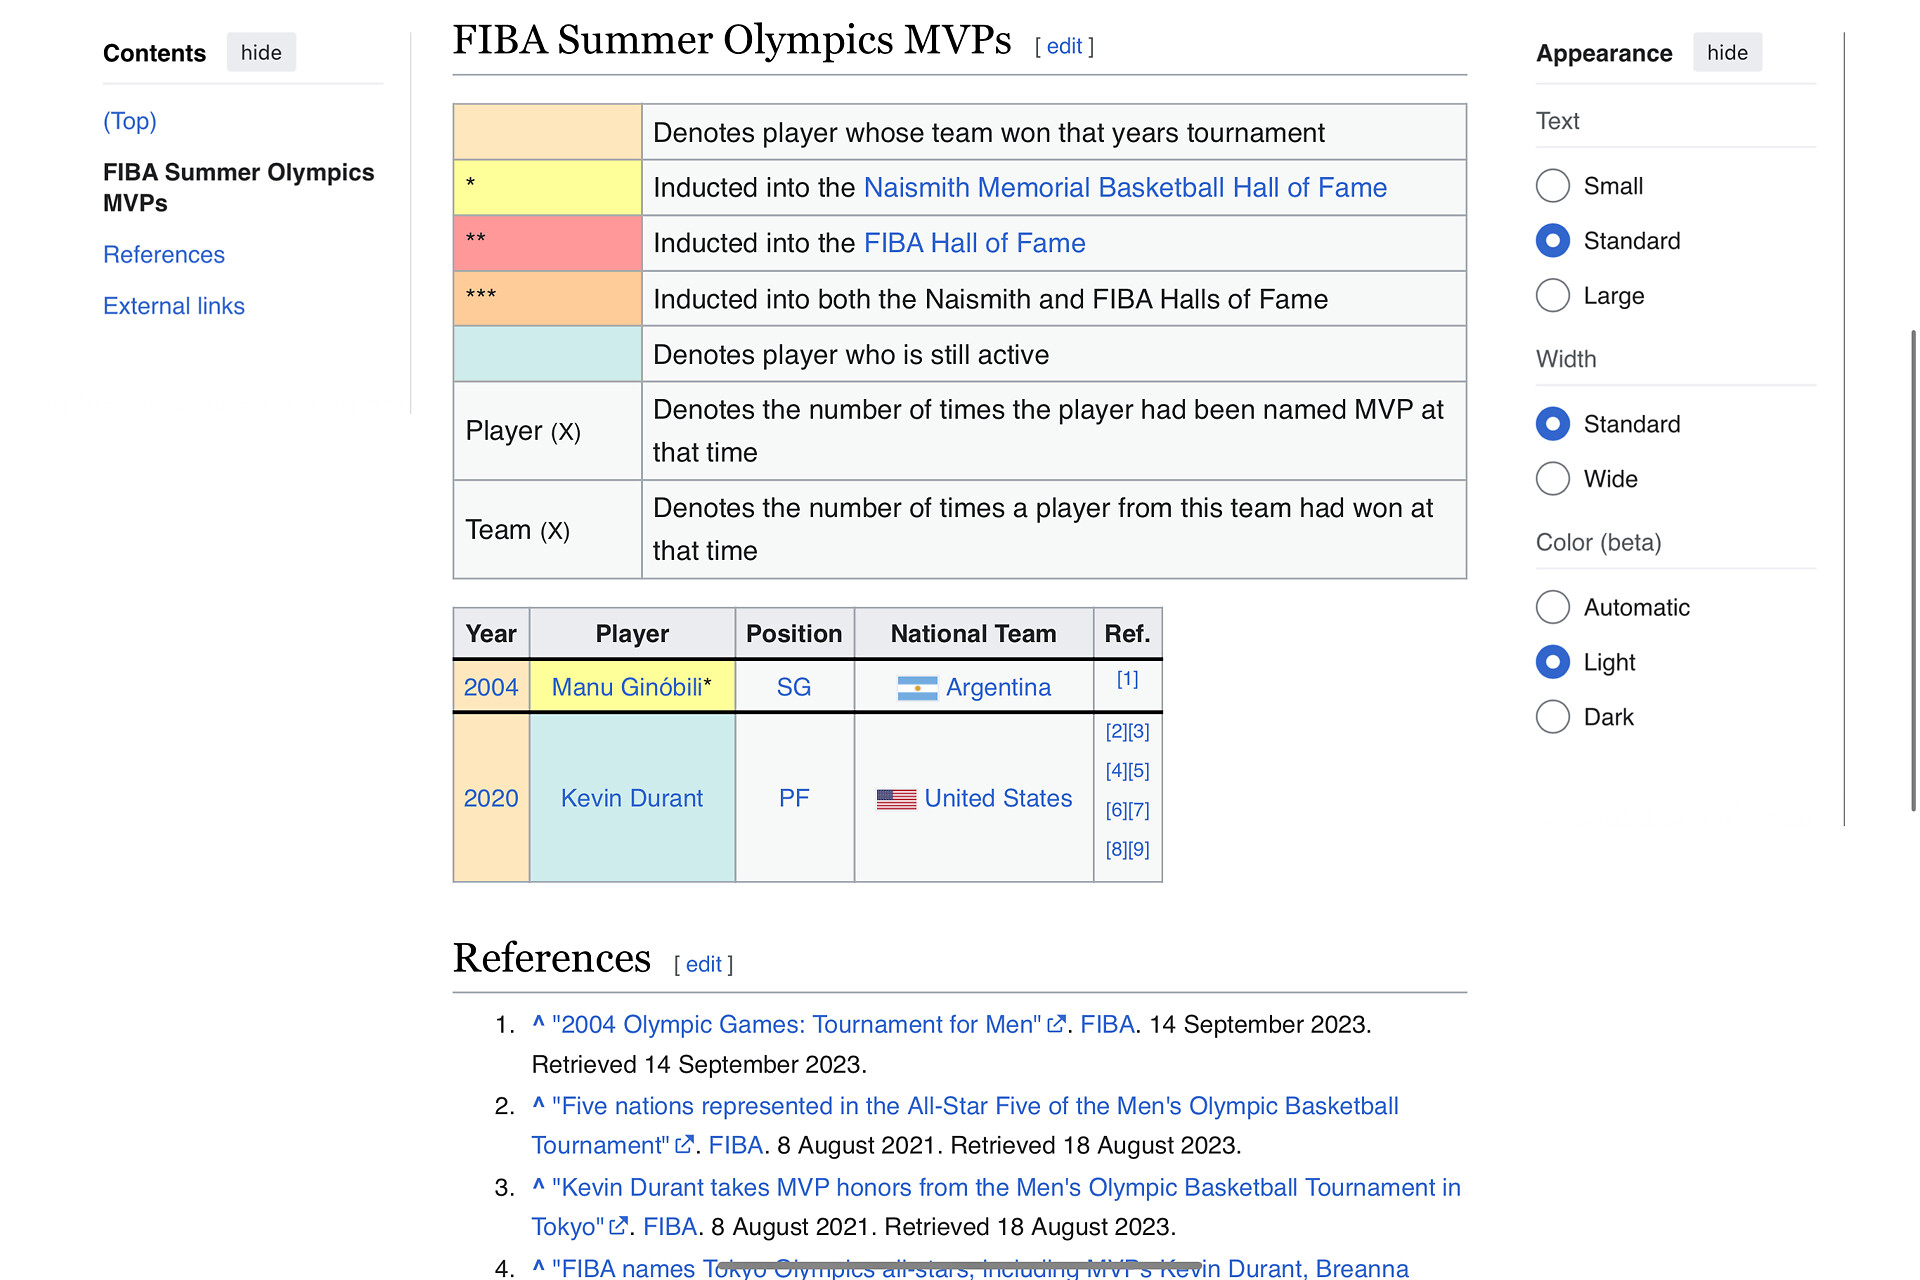Screen dimensions: 1920x1280
Task: Jump to References in Contents
Action: [164, 255]
